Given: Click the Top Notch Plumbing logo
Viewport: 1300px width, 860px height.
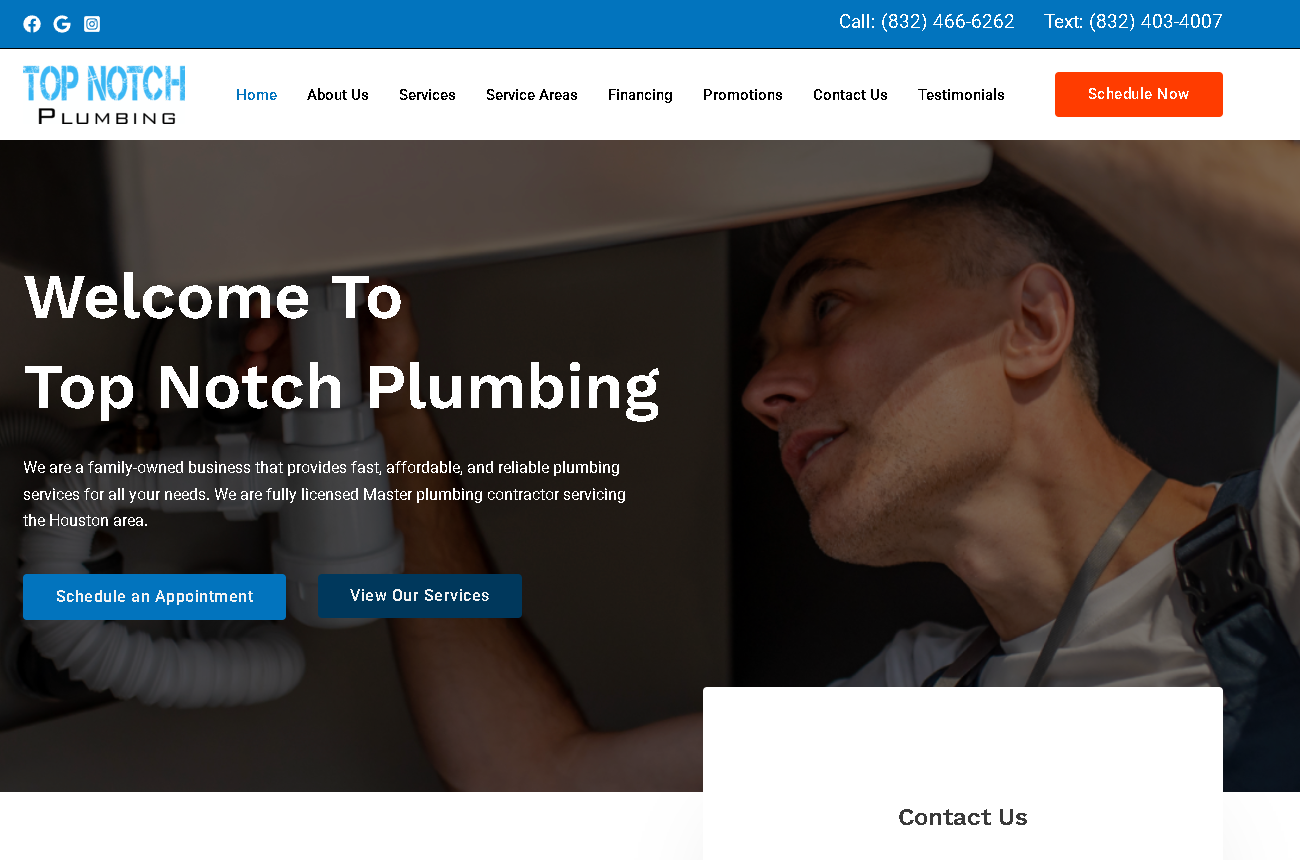Looking at the screenshot, I should [104, 95].
